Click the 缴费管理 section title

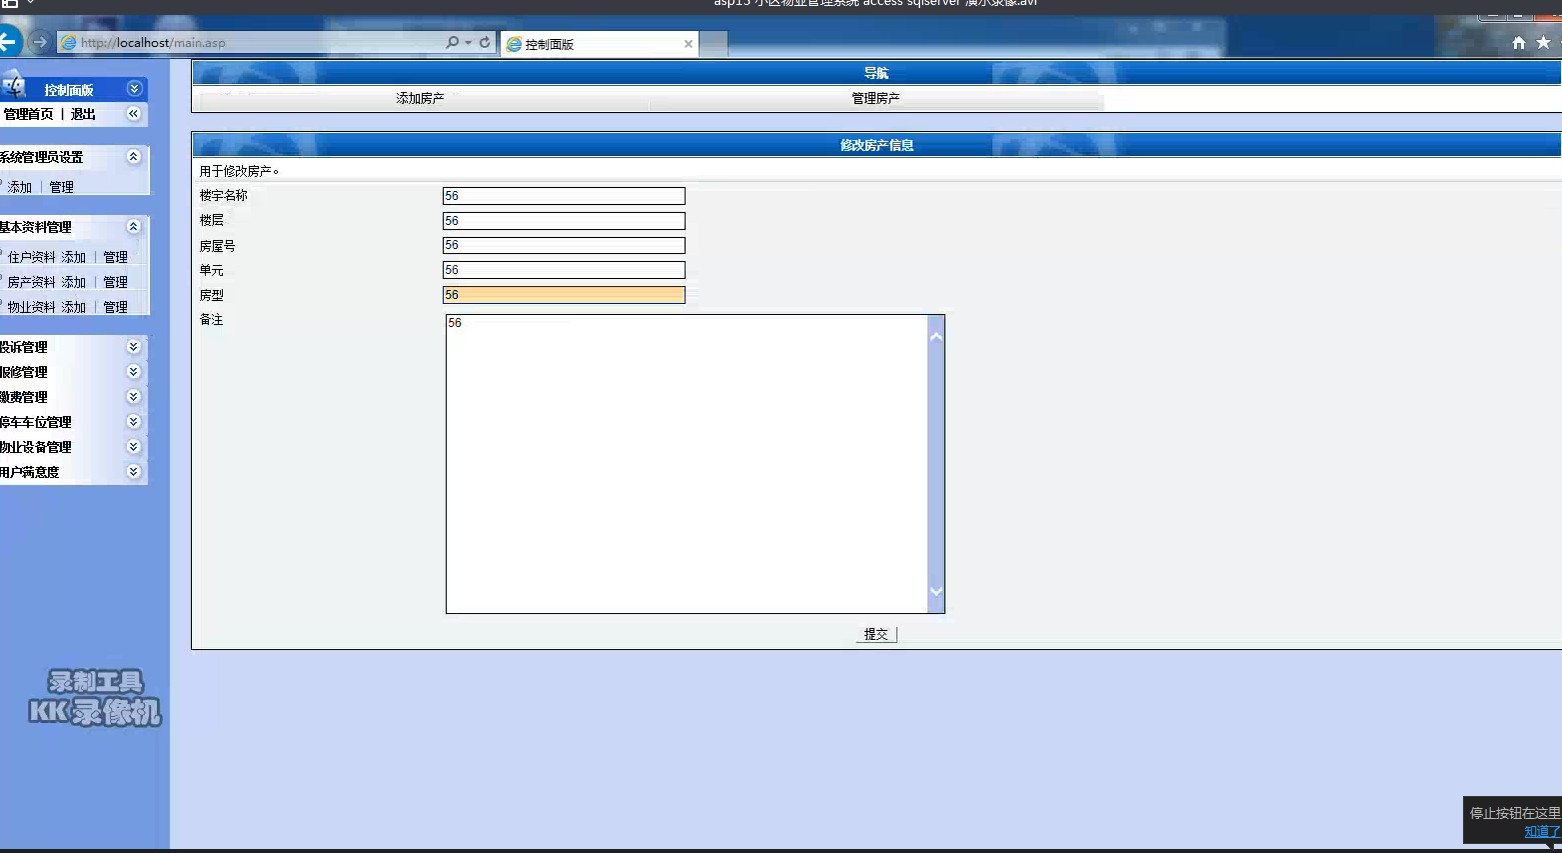23,397
